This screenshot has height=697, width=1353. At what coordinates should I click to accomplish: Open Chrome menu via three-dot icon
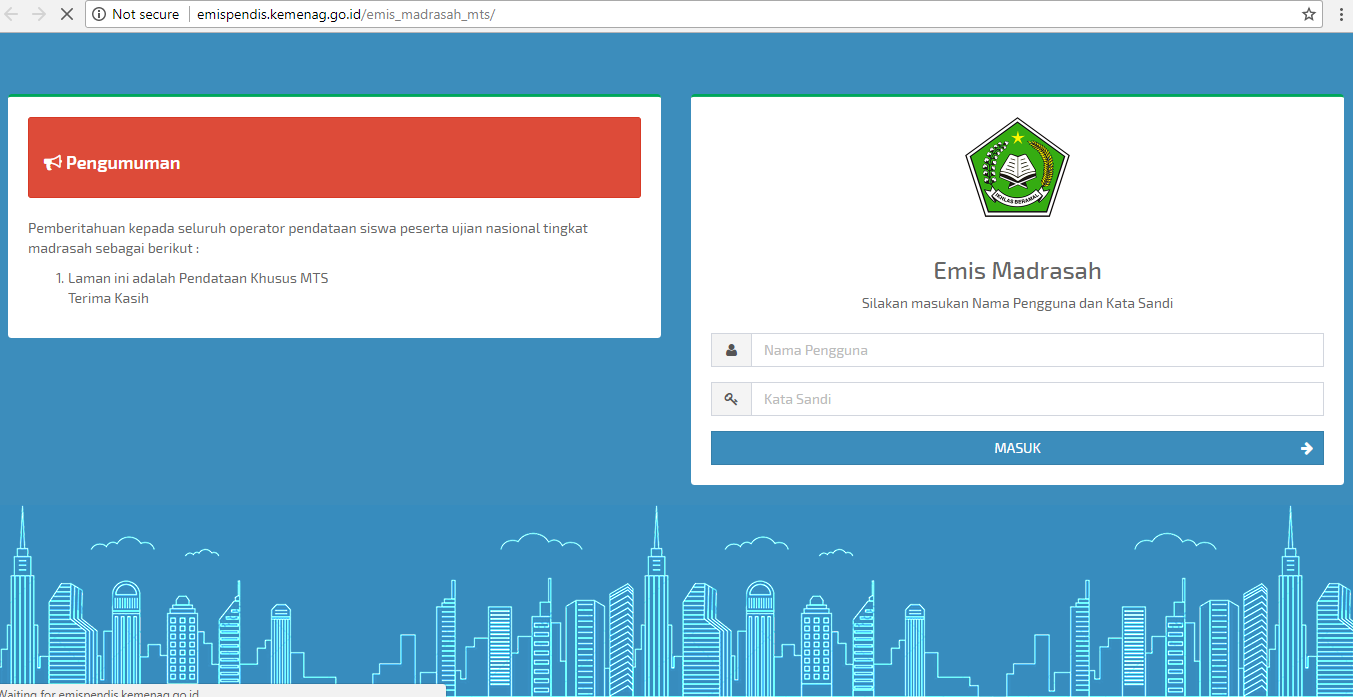tap(1340, 14)
